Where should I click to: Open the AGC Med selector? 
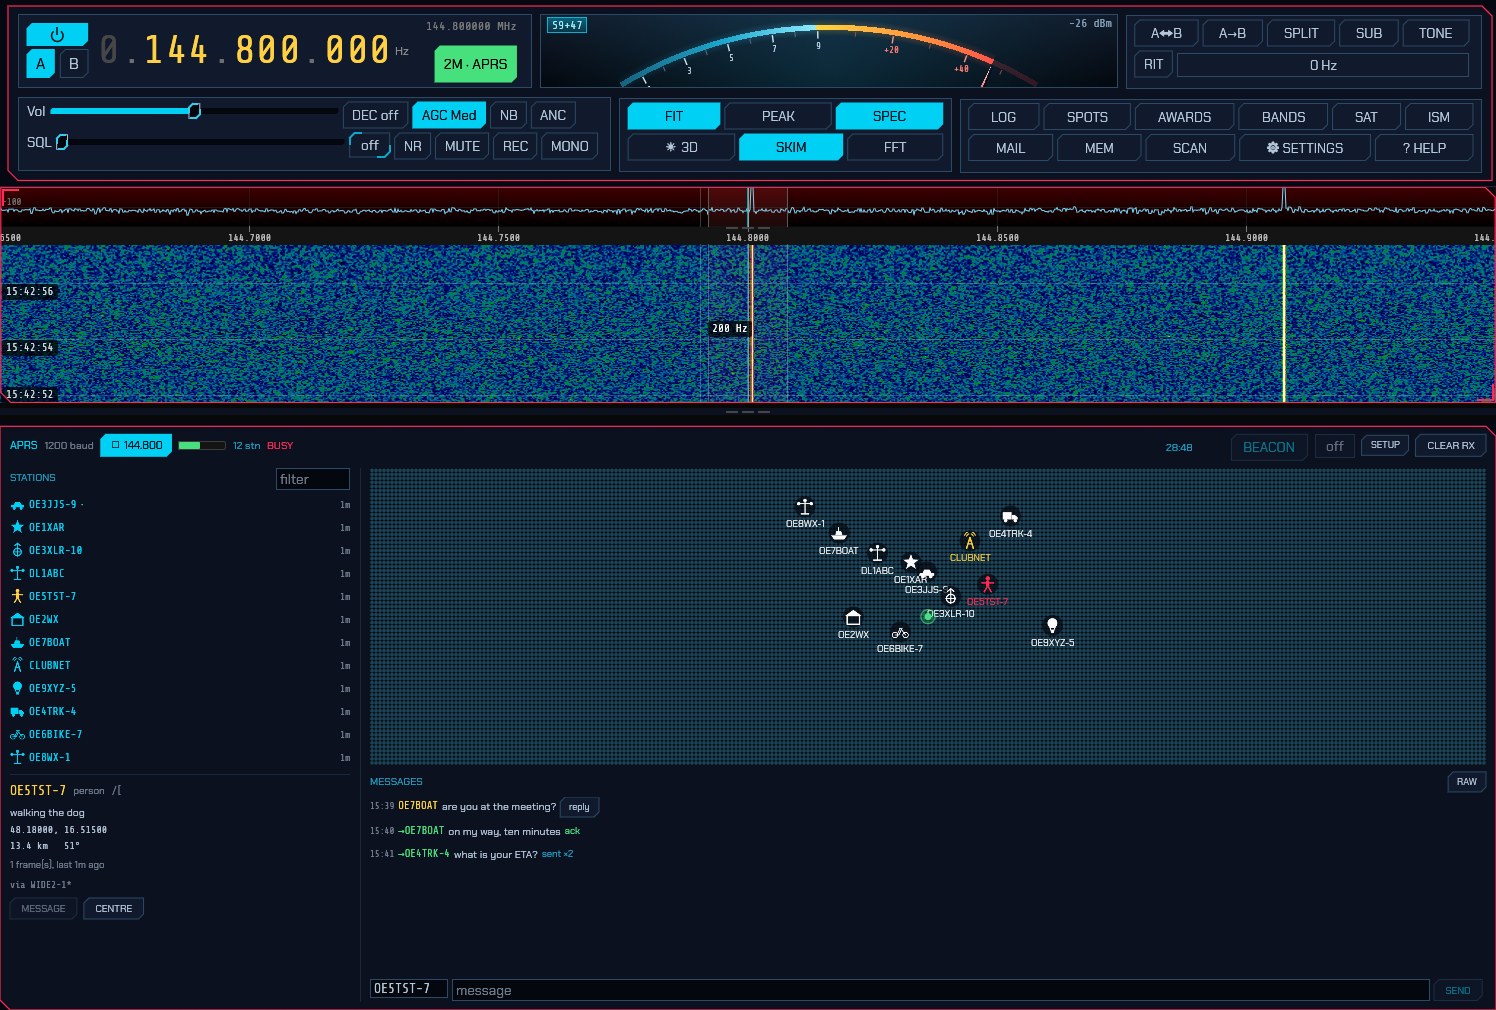[x=449, y=116]
